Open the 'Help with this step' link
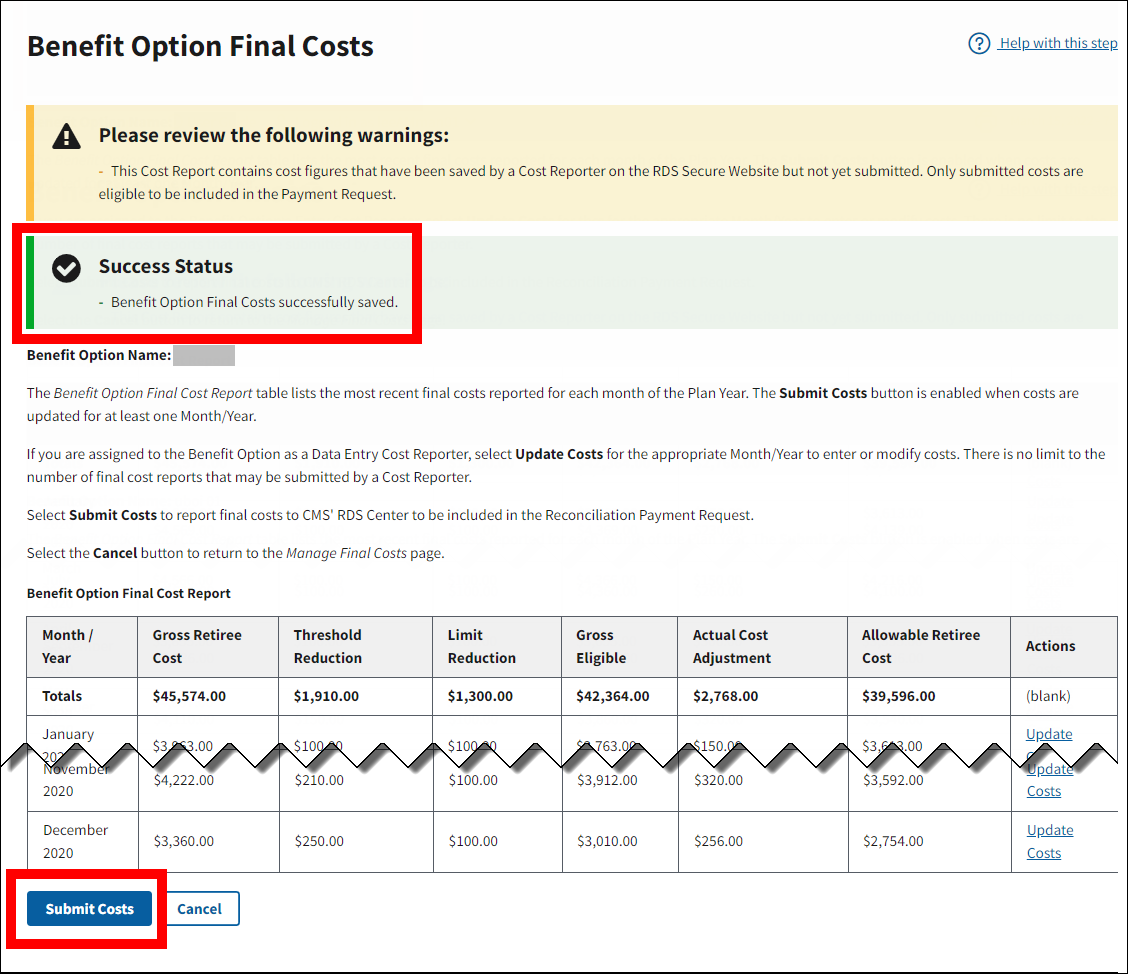The height and width of the screenshot is (974, 1128). (x=1058, y=44)
